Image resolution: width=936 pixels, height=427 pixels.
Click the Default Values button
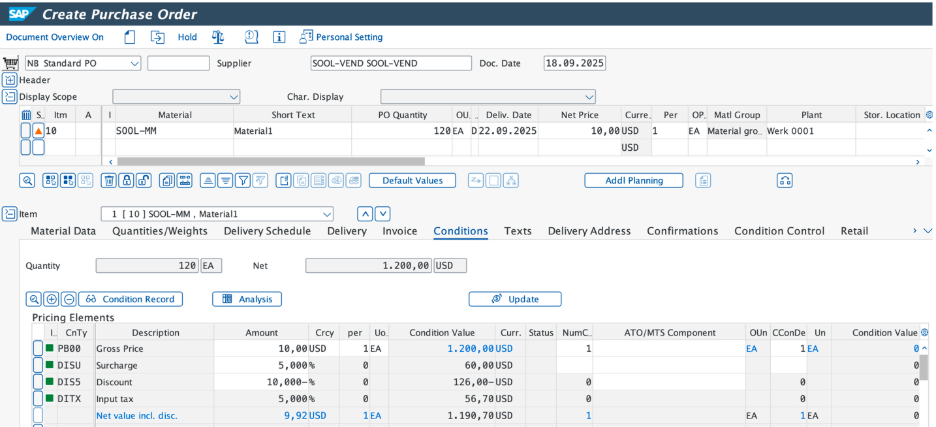coord(412,181)
